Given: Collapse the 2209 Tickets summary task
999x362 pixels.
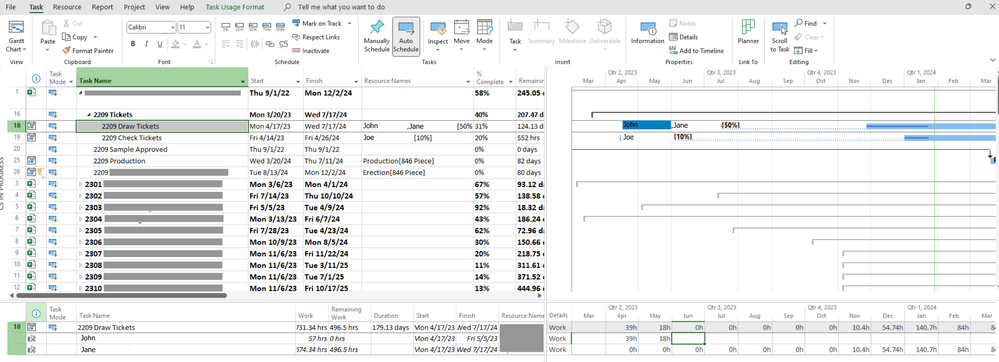Looking at the screenshot, I should (89, 115).
